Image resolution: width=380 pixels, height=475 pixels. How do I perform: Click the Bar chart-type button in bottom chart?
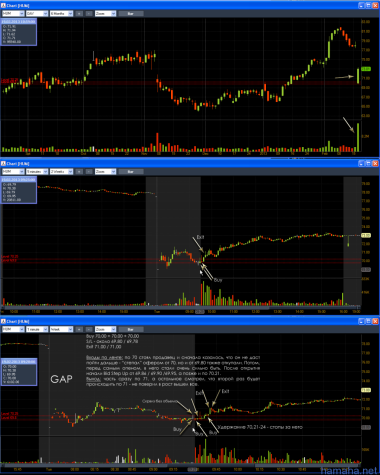point(131,329)
